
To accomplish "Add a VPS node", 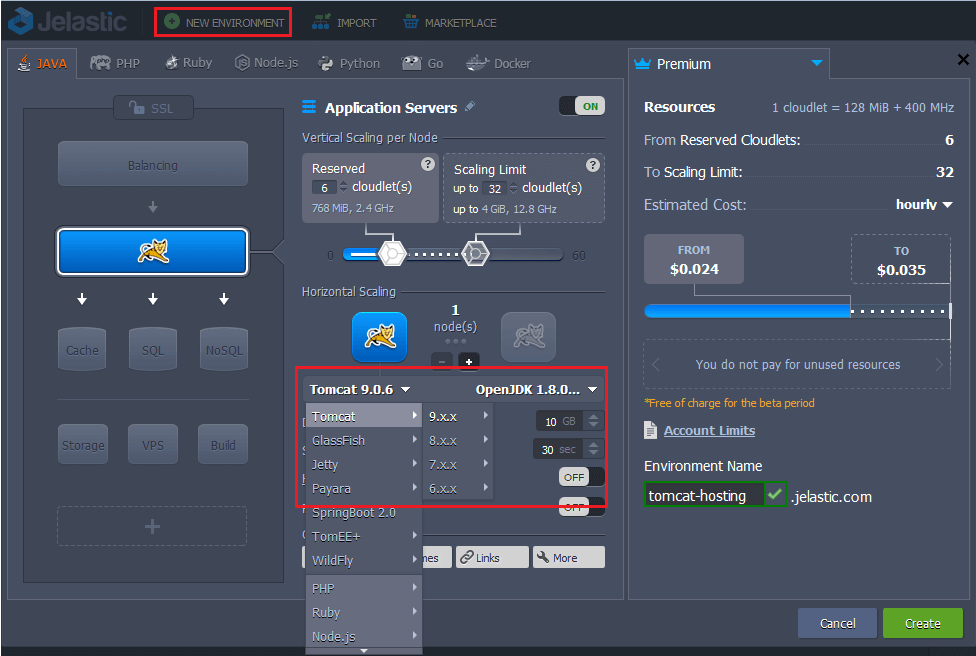I will click(x=153, y=444).
